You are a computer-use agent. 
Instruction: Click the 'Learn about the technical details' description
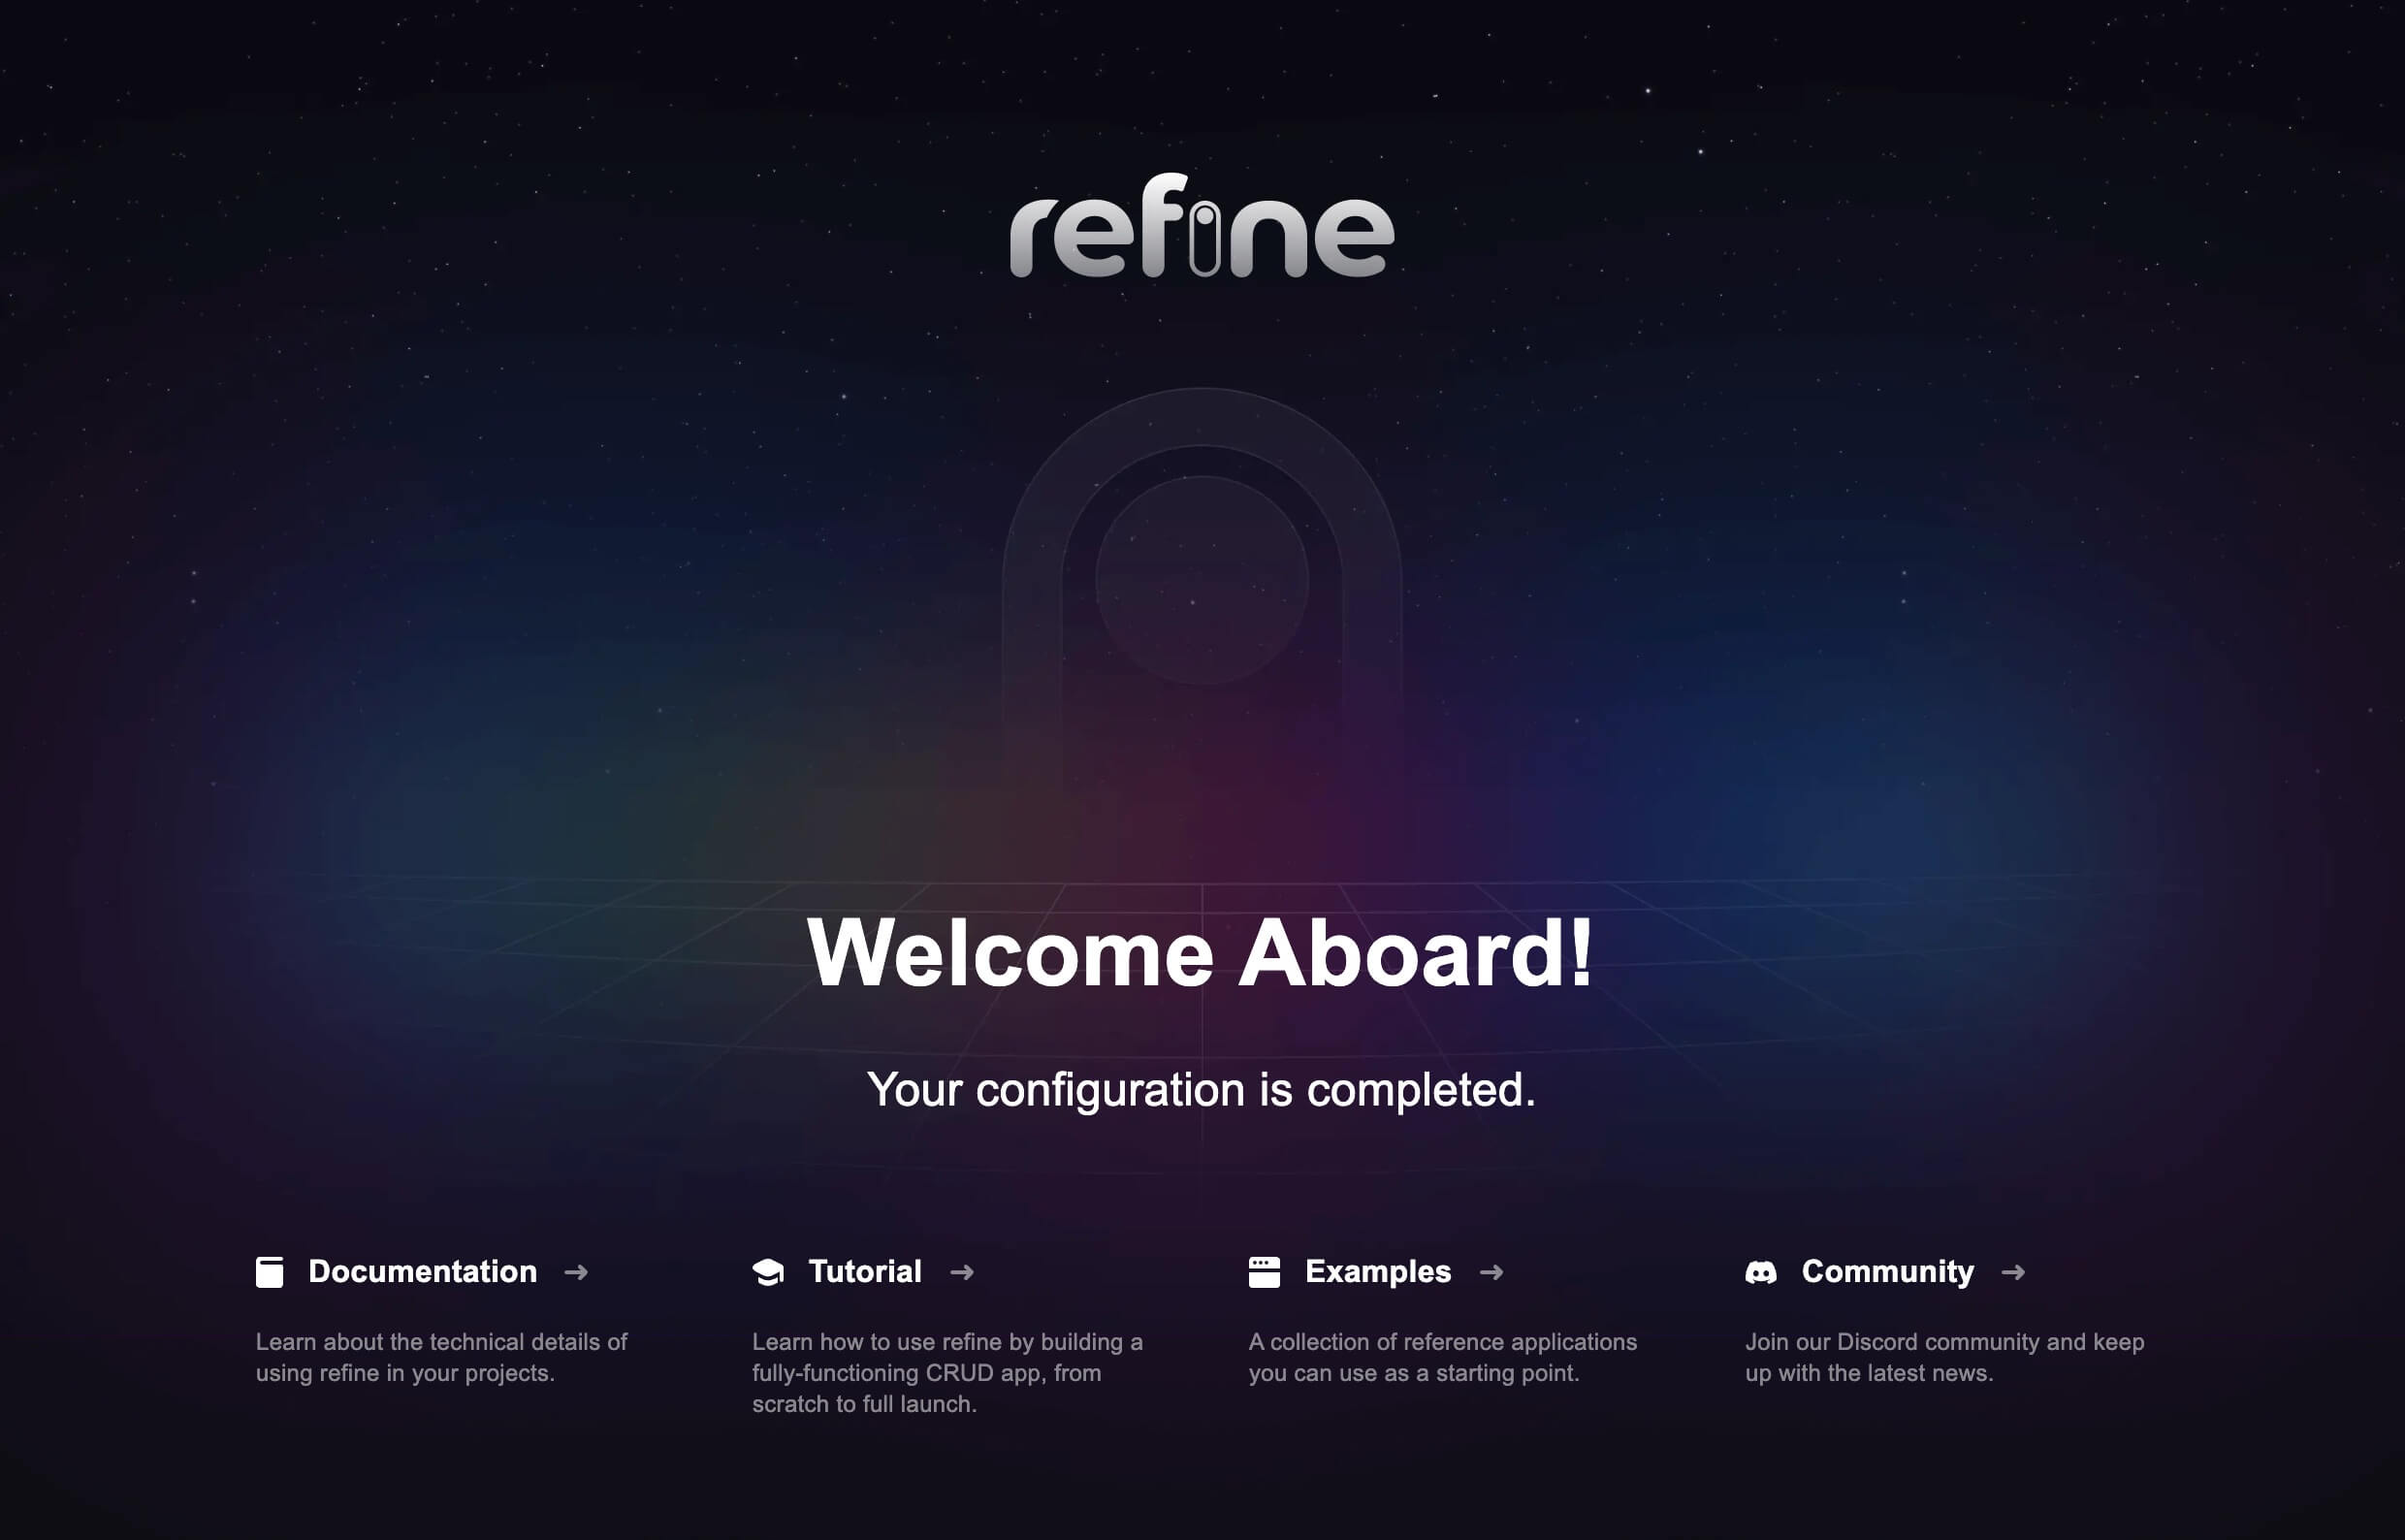click(x=441, y=1357)
